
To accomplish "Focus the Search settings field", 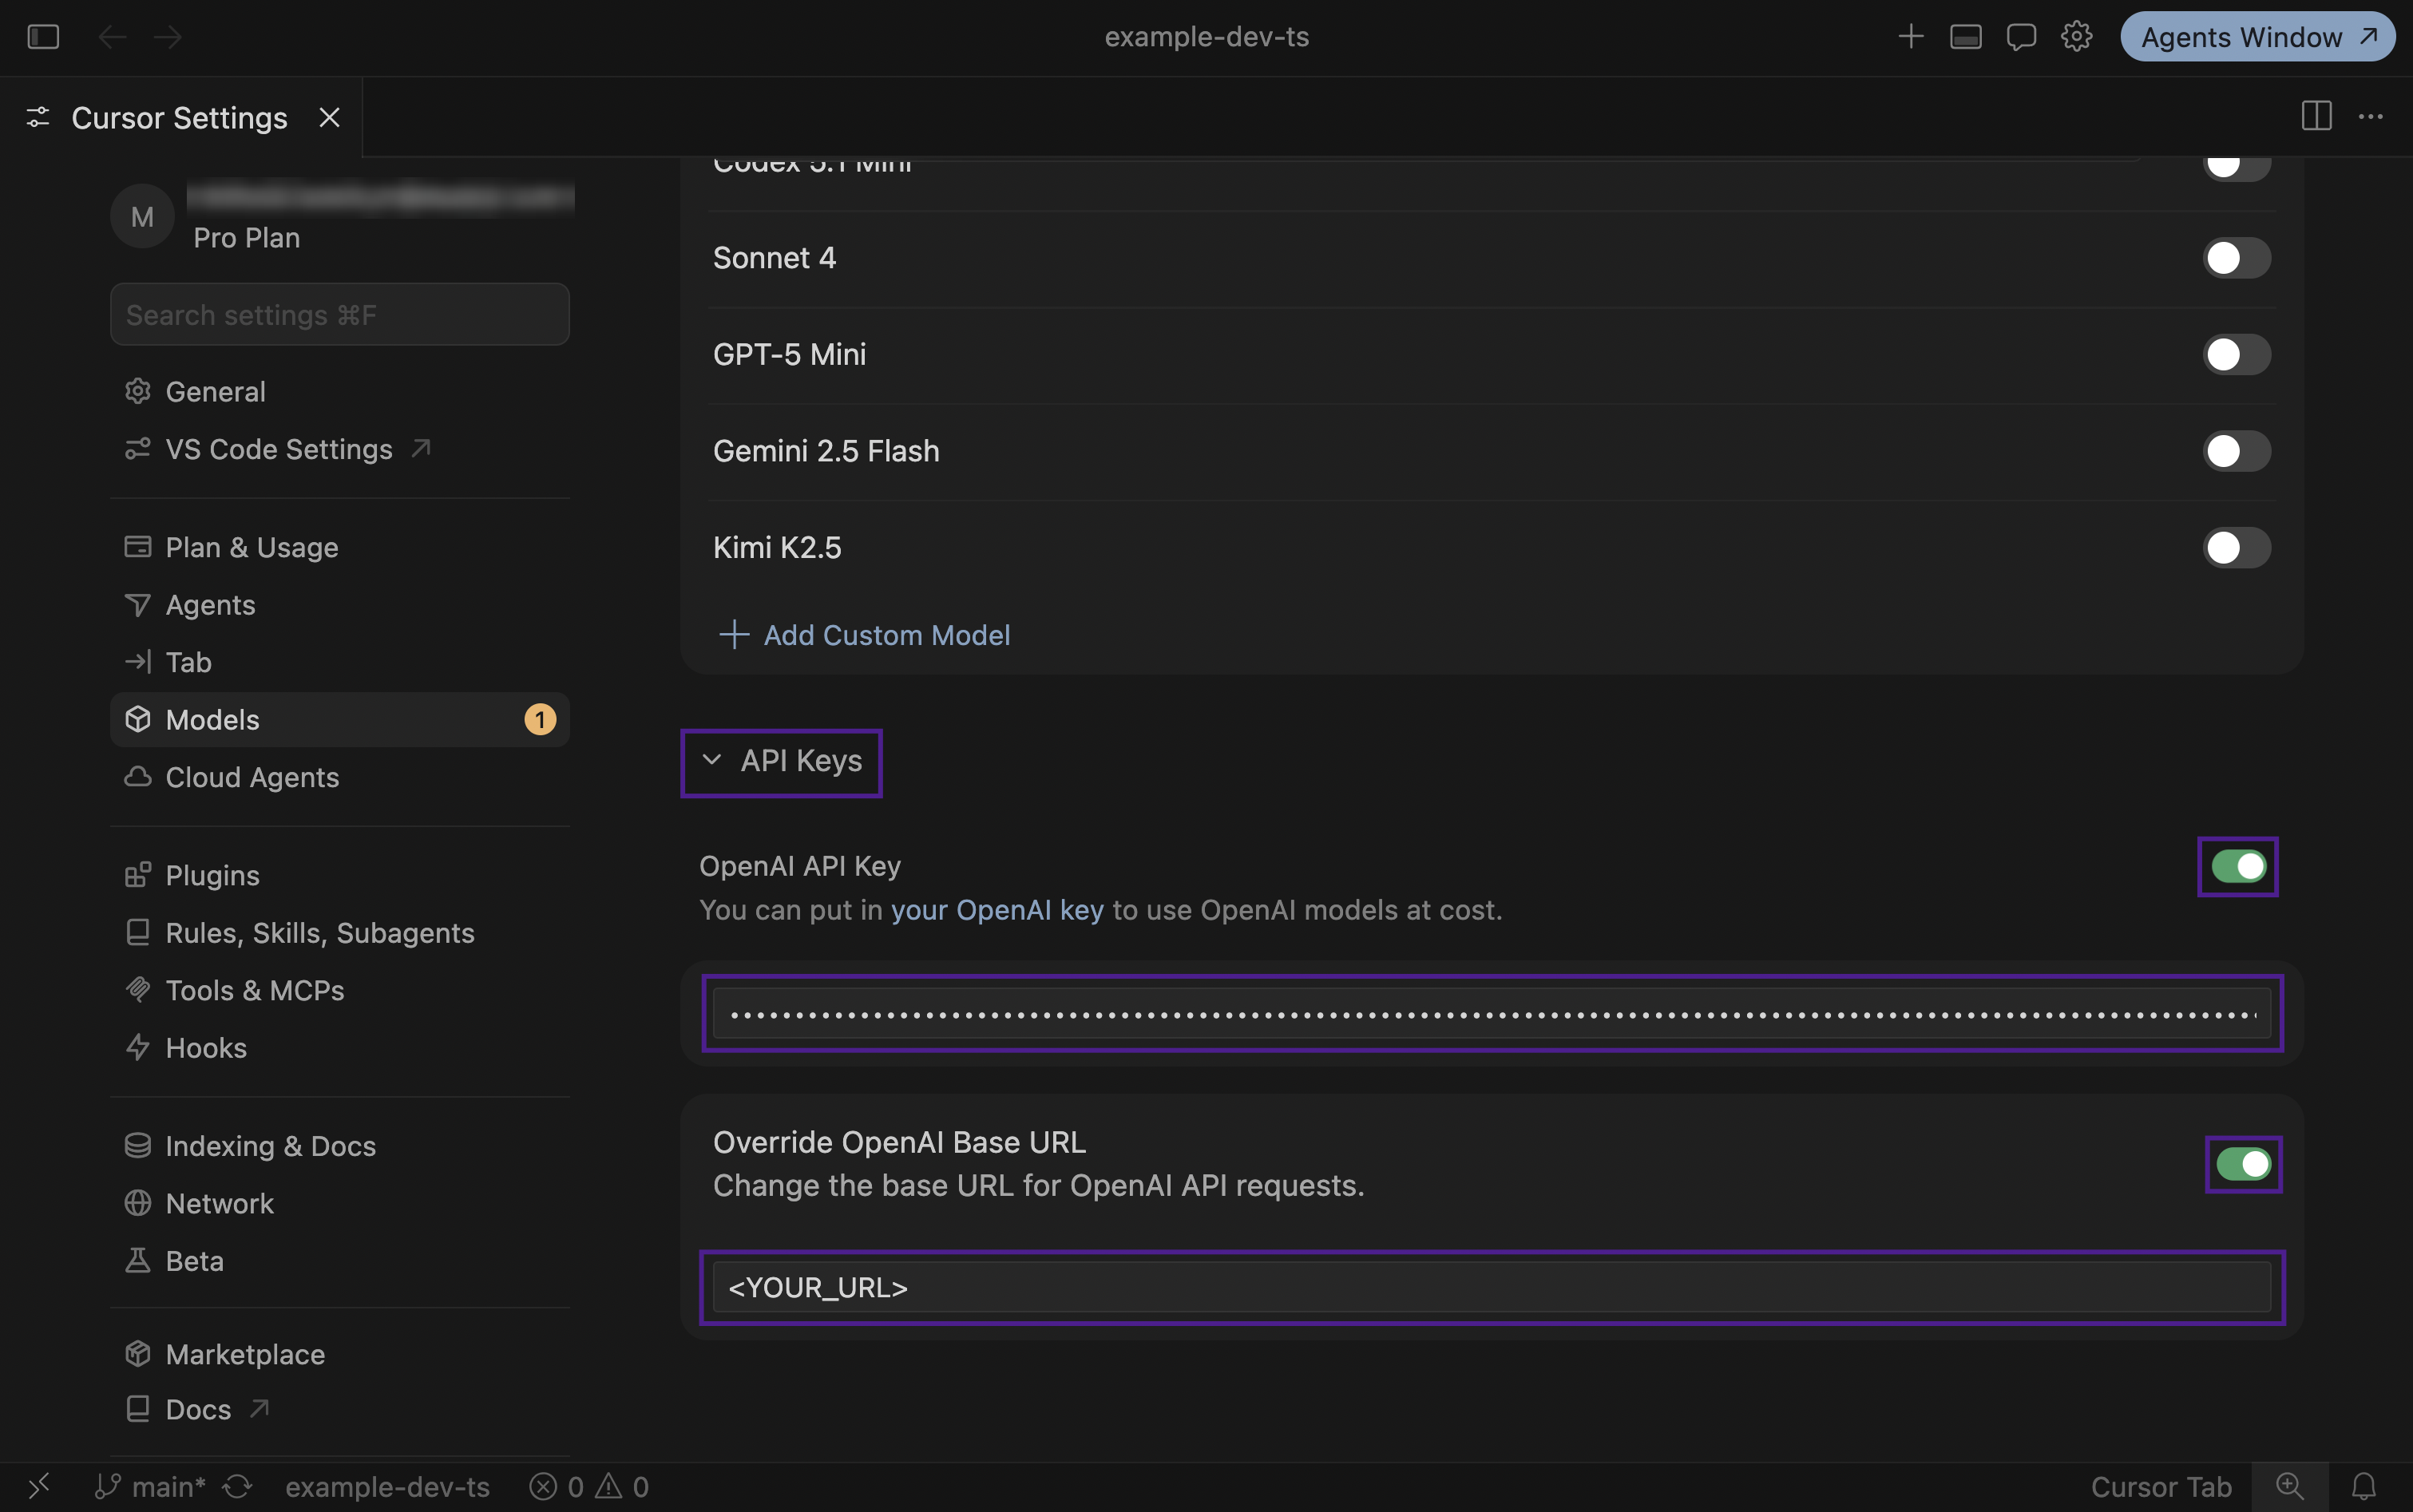I will point(340,315).
